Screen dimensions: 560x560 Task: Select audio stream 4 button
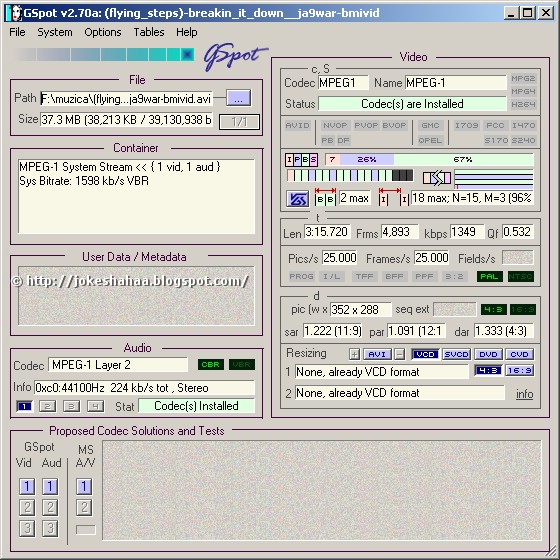pos(95,406)
